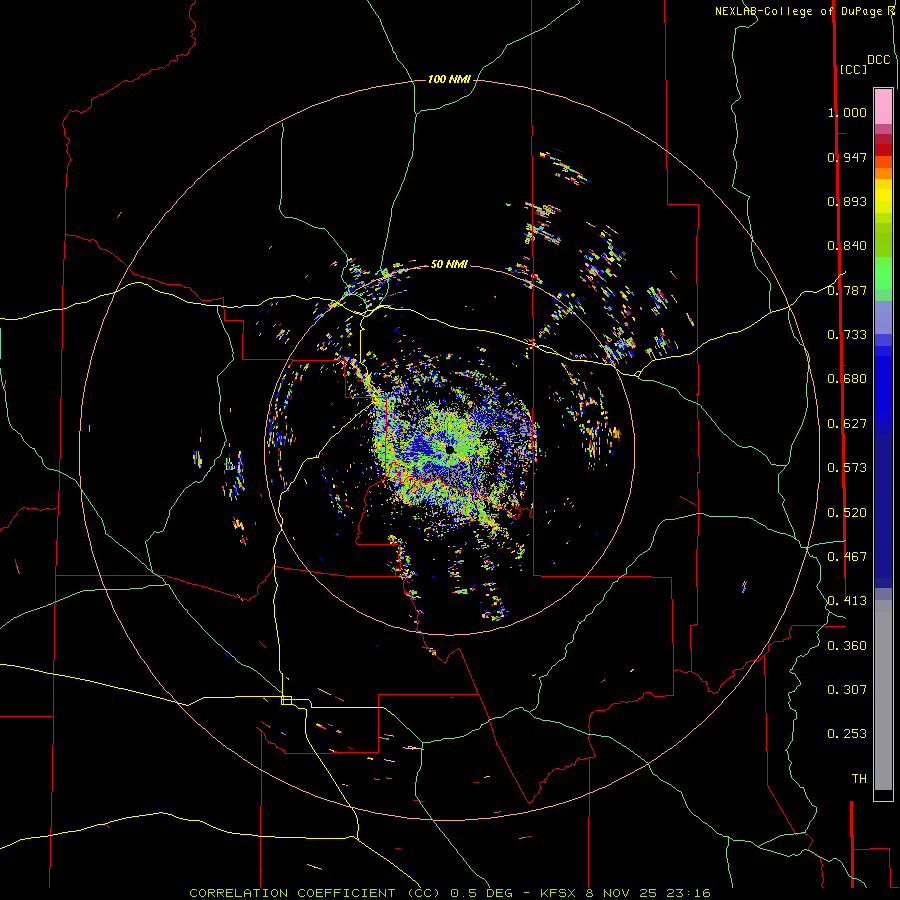Viewport: 900px width, 900px height.
Task: Click the 0.413 legend value
Action: coord(847,601)
